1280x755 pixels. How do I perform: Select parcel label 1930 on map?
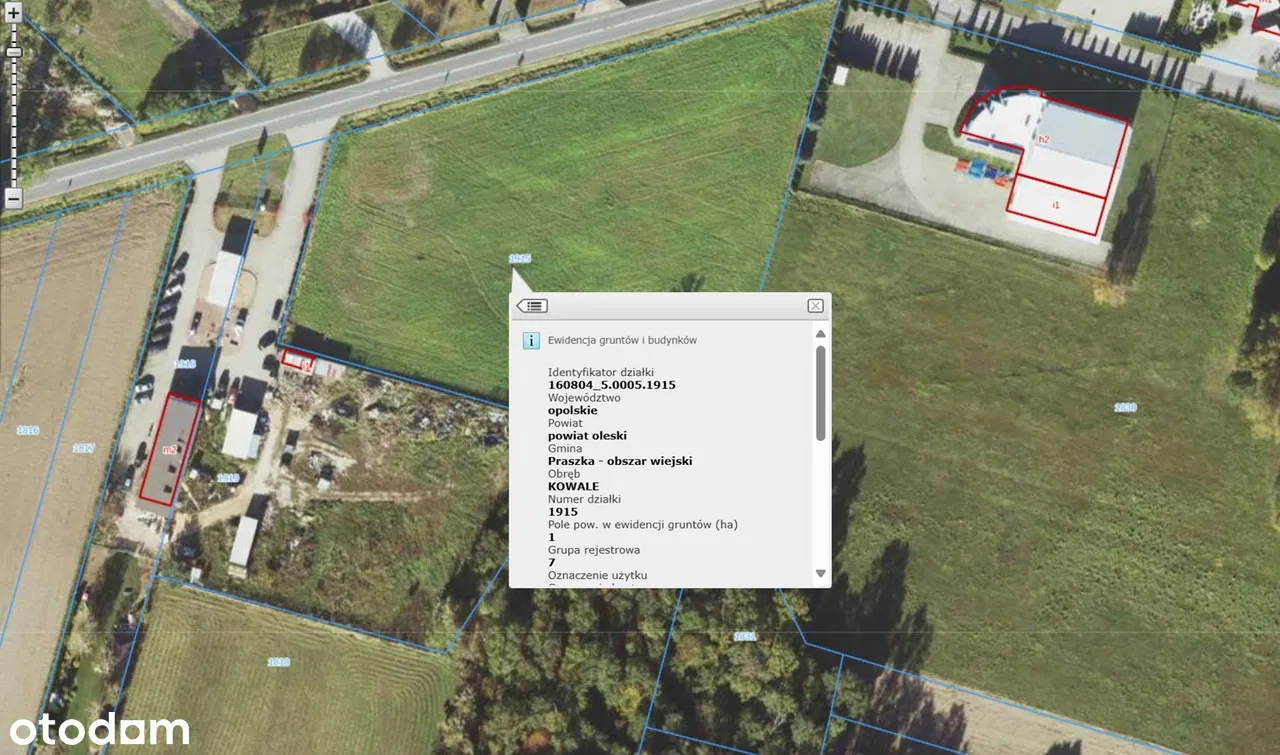pos(1125,407)
